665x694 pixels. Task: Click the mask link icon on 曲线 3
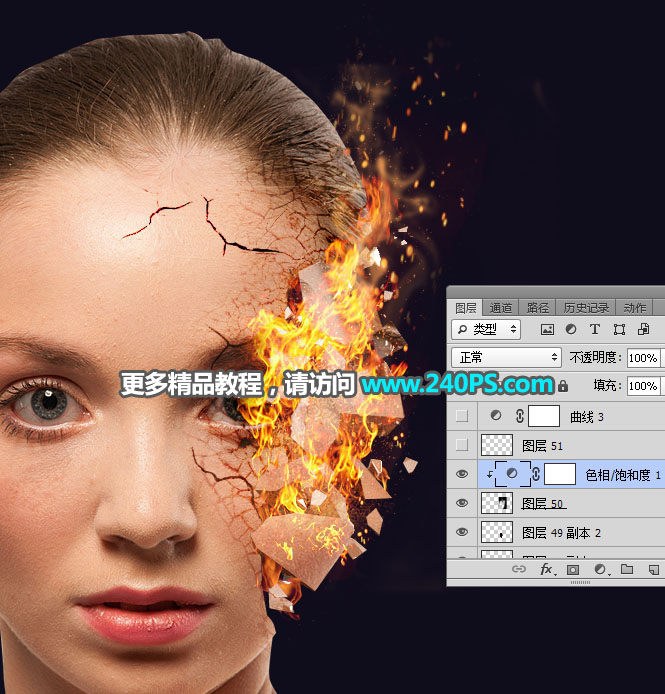(520, 416)
